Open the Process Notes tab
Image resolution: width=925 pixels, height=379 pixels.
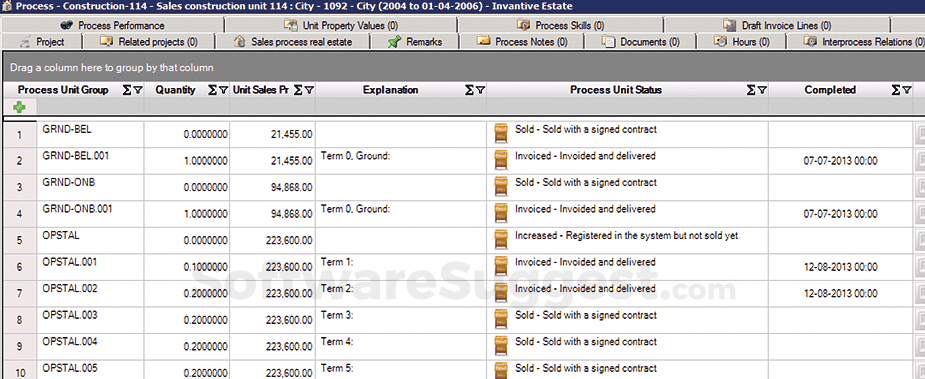coord(521,42)
